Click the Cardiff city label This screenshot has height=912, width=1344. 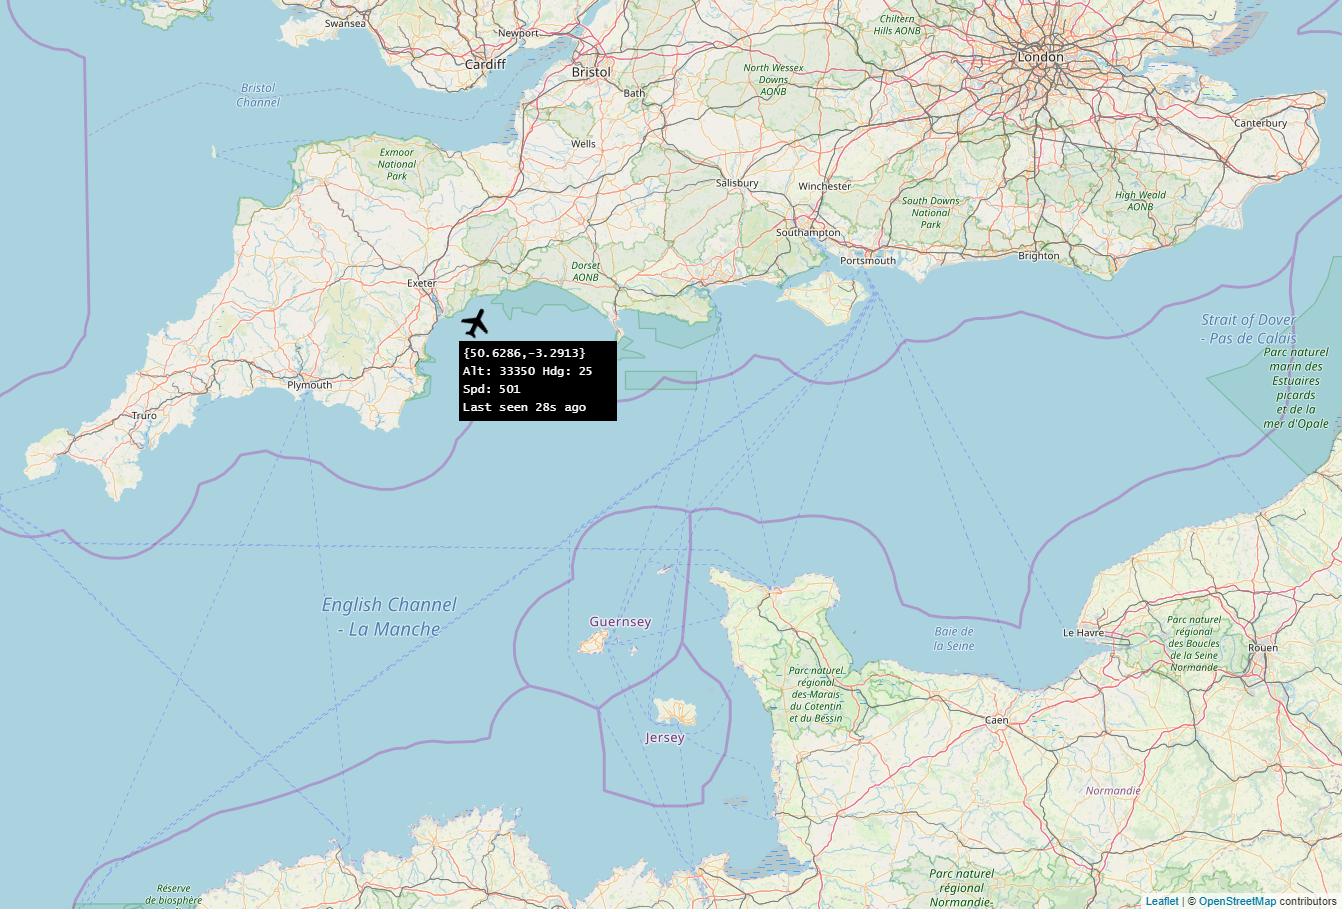pos(486,64)
